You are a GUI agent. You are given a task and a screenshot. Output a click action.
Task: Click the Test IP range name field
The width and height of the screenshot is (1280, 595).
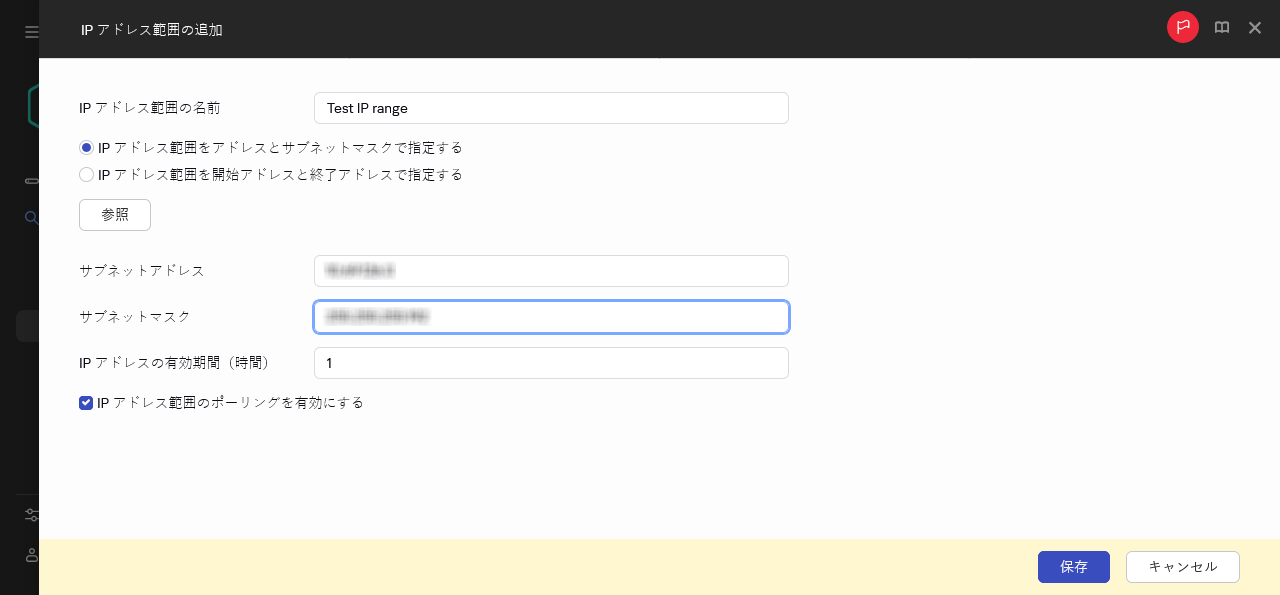tap(551, 108)
